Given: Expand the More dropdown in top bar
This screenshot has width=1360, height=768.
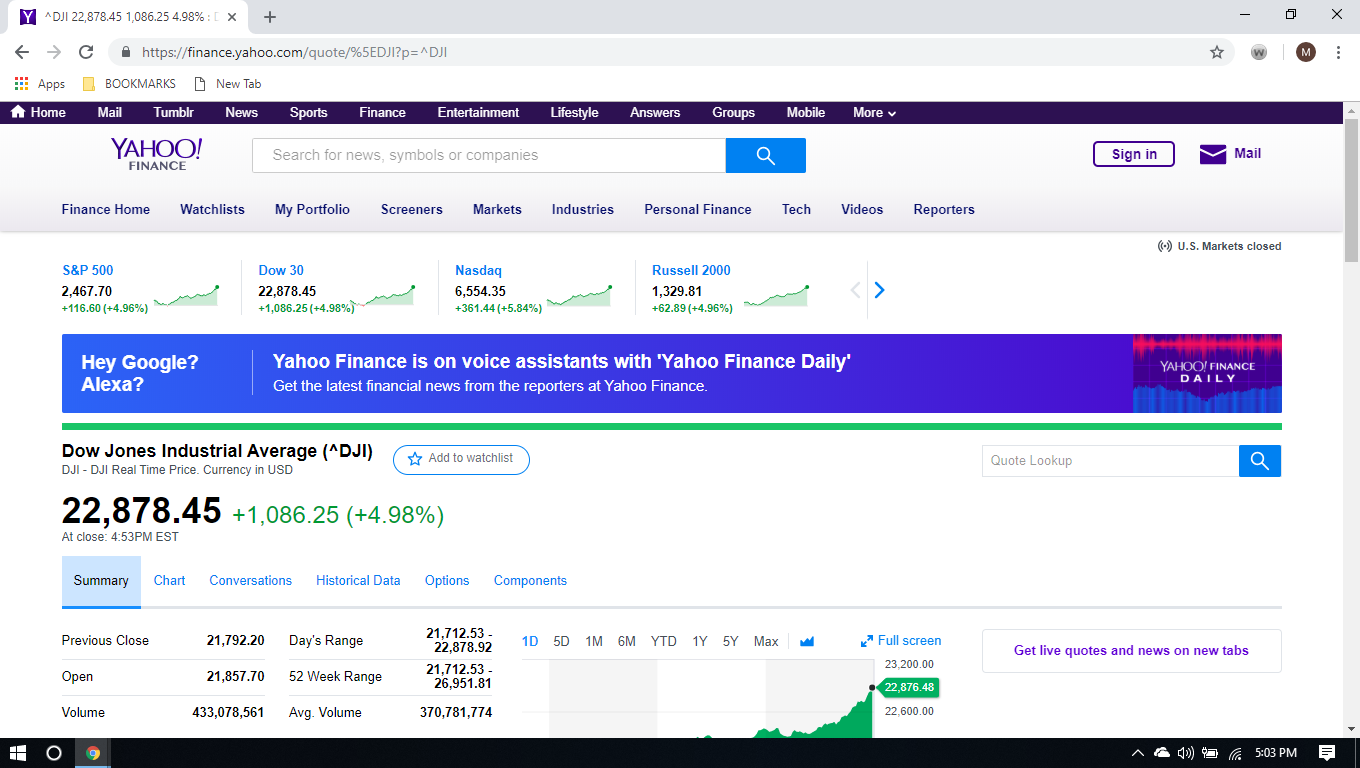Looking at the screenshot, I should click(874, 113).
